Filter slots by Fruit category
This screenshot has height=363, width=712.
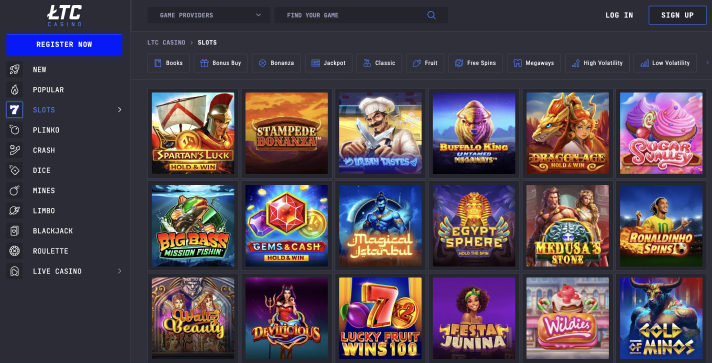425,63
